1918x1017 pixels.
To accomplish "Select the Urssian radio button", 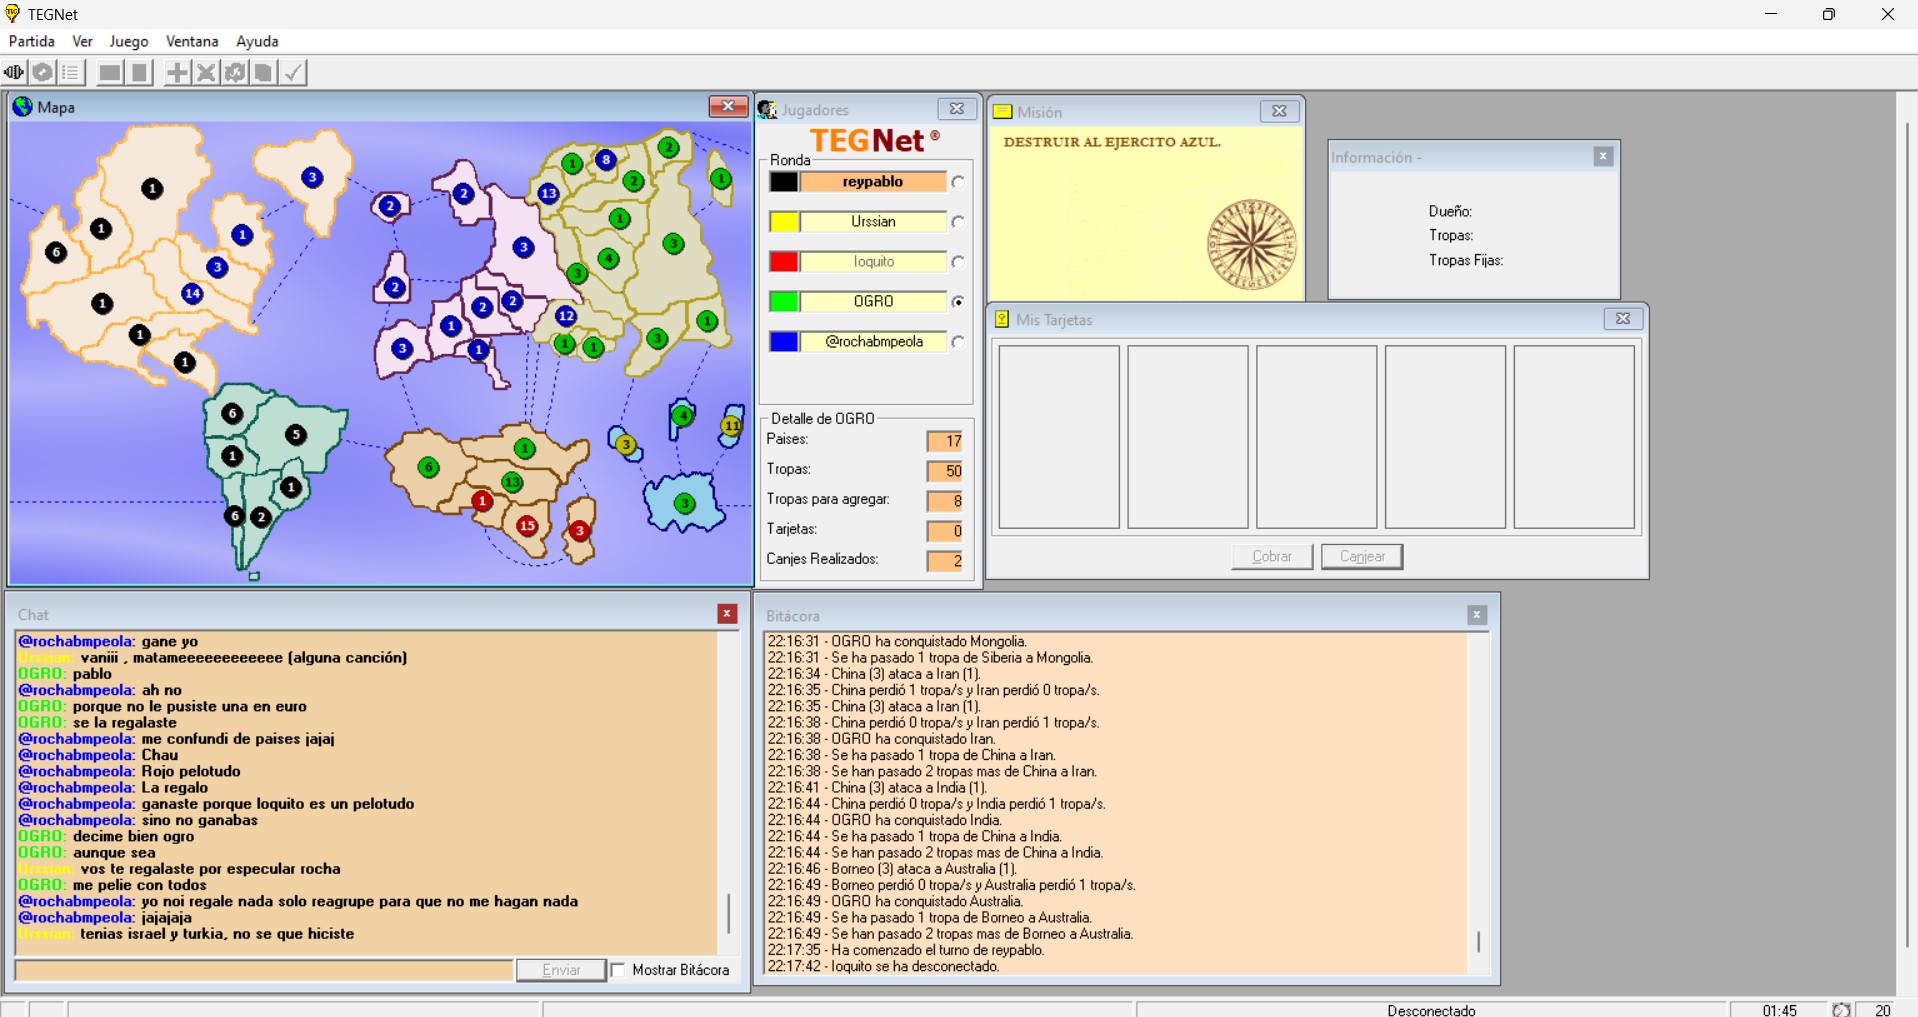I will (958, 222).
